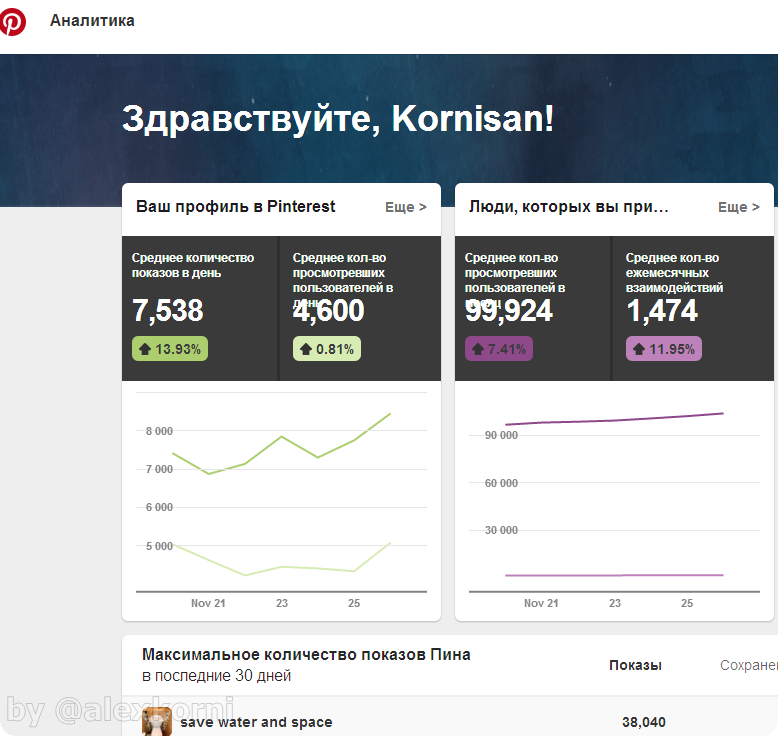Open the Аналитика menu
Screen dimensions: 778x736
pyautogui.click(x=92, y=21)
